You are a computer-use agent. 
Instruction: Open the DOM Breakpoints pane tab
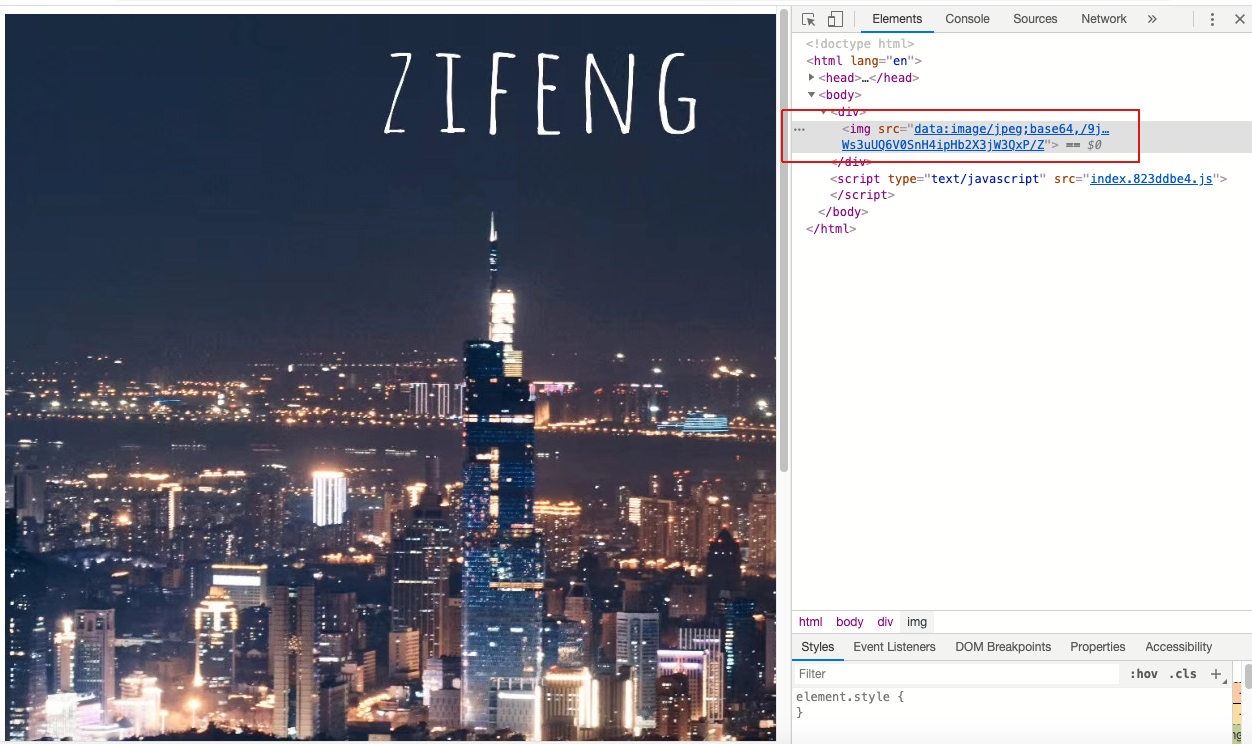1003,647
